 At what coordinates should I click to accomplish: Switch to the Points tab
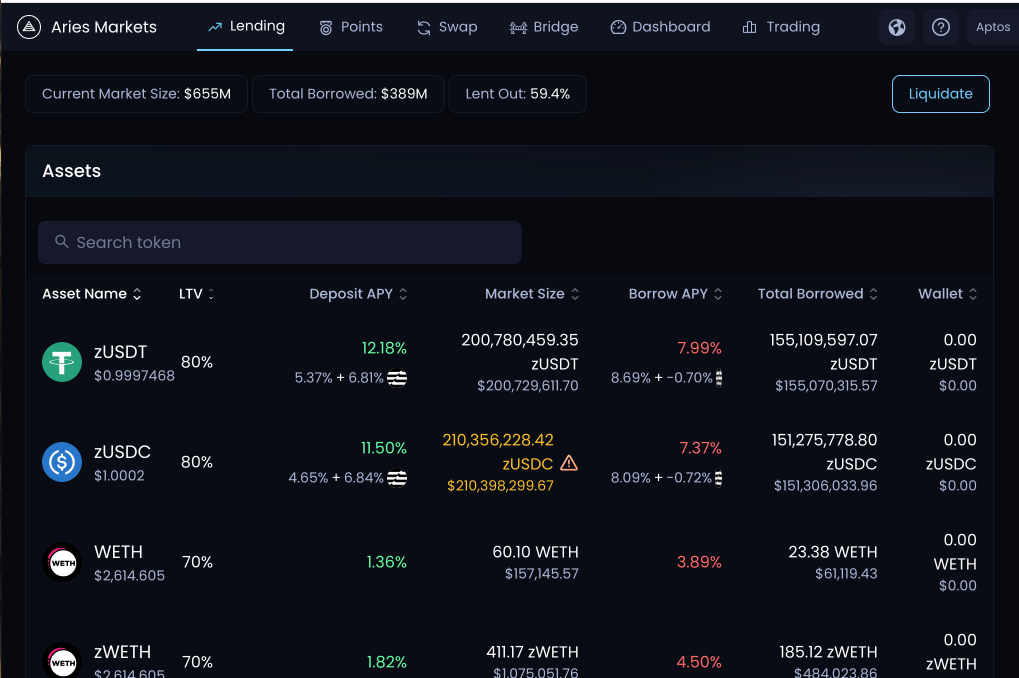[351, 27]
